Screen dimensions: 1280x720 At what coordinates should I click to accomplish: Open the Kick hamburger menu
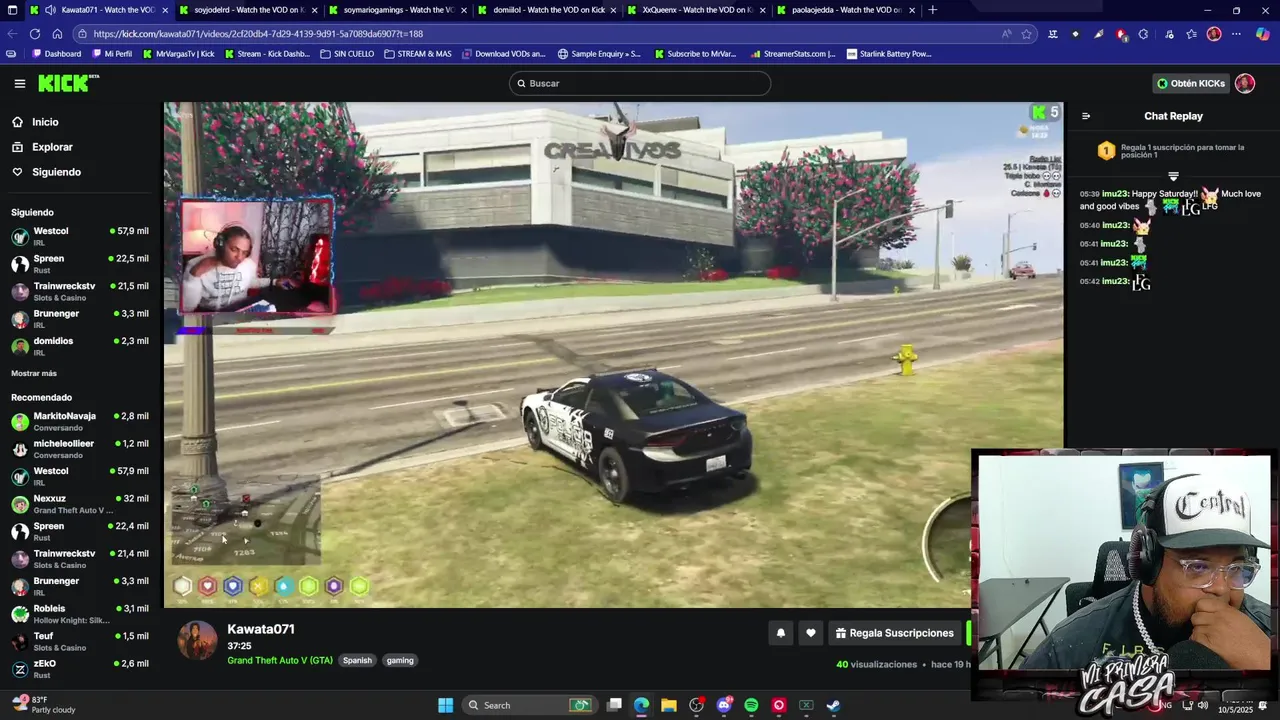point(19,83)
